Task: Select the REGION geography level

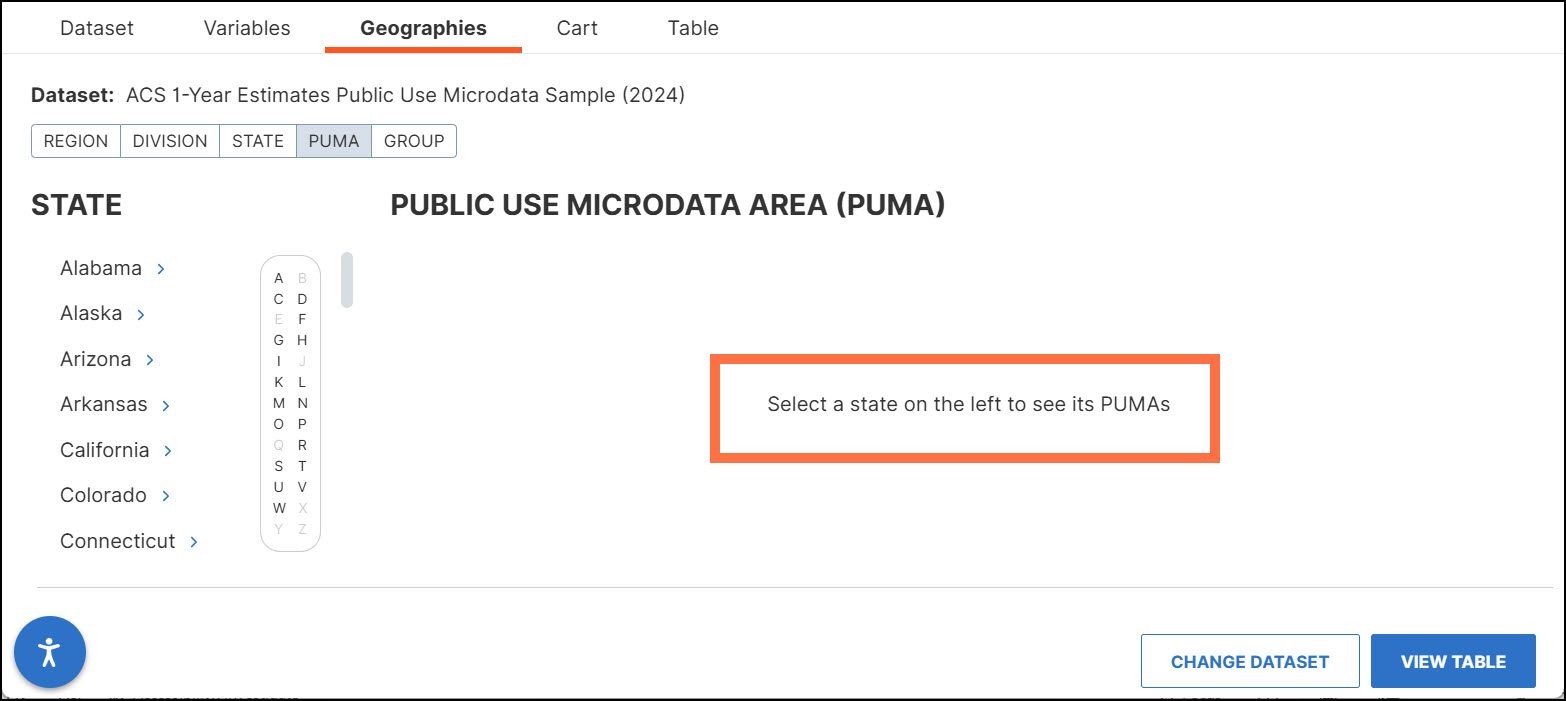Action: tap(76, 141)
